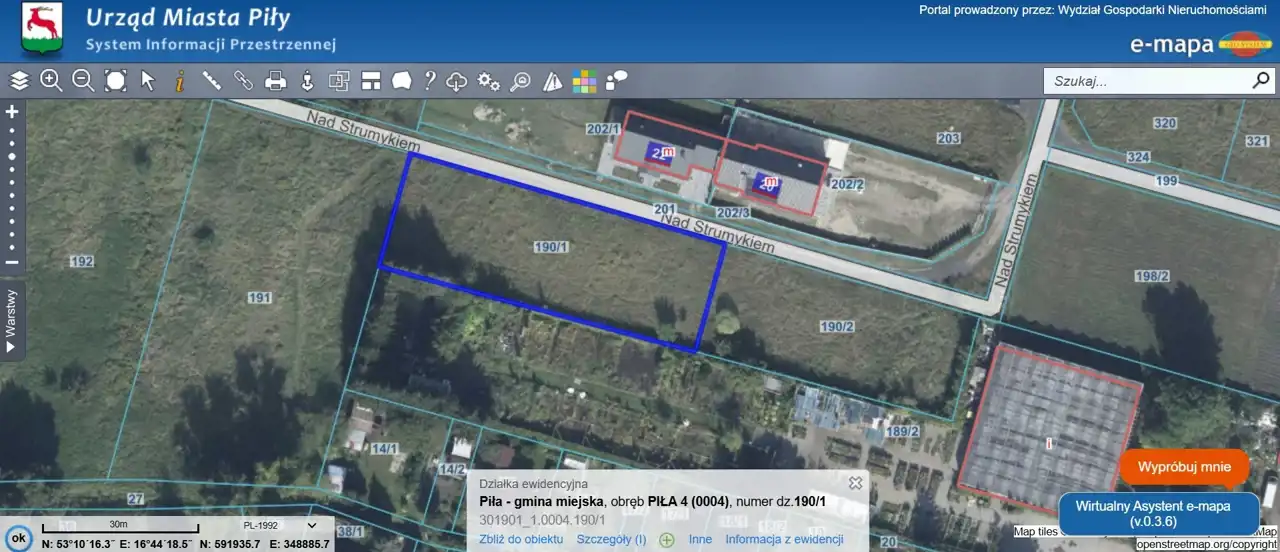Expand details with the green plus icon

666,540
